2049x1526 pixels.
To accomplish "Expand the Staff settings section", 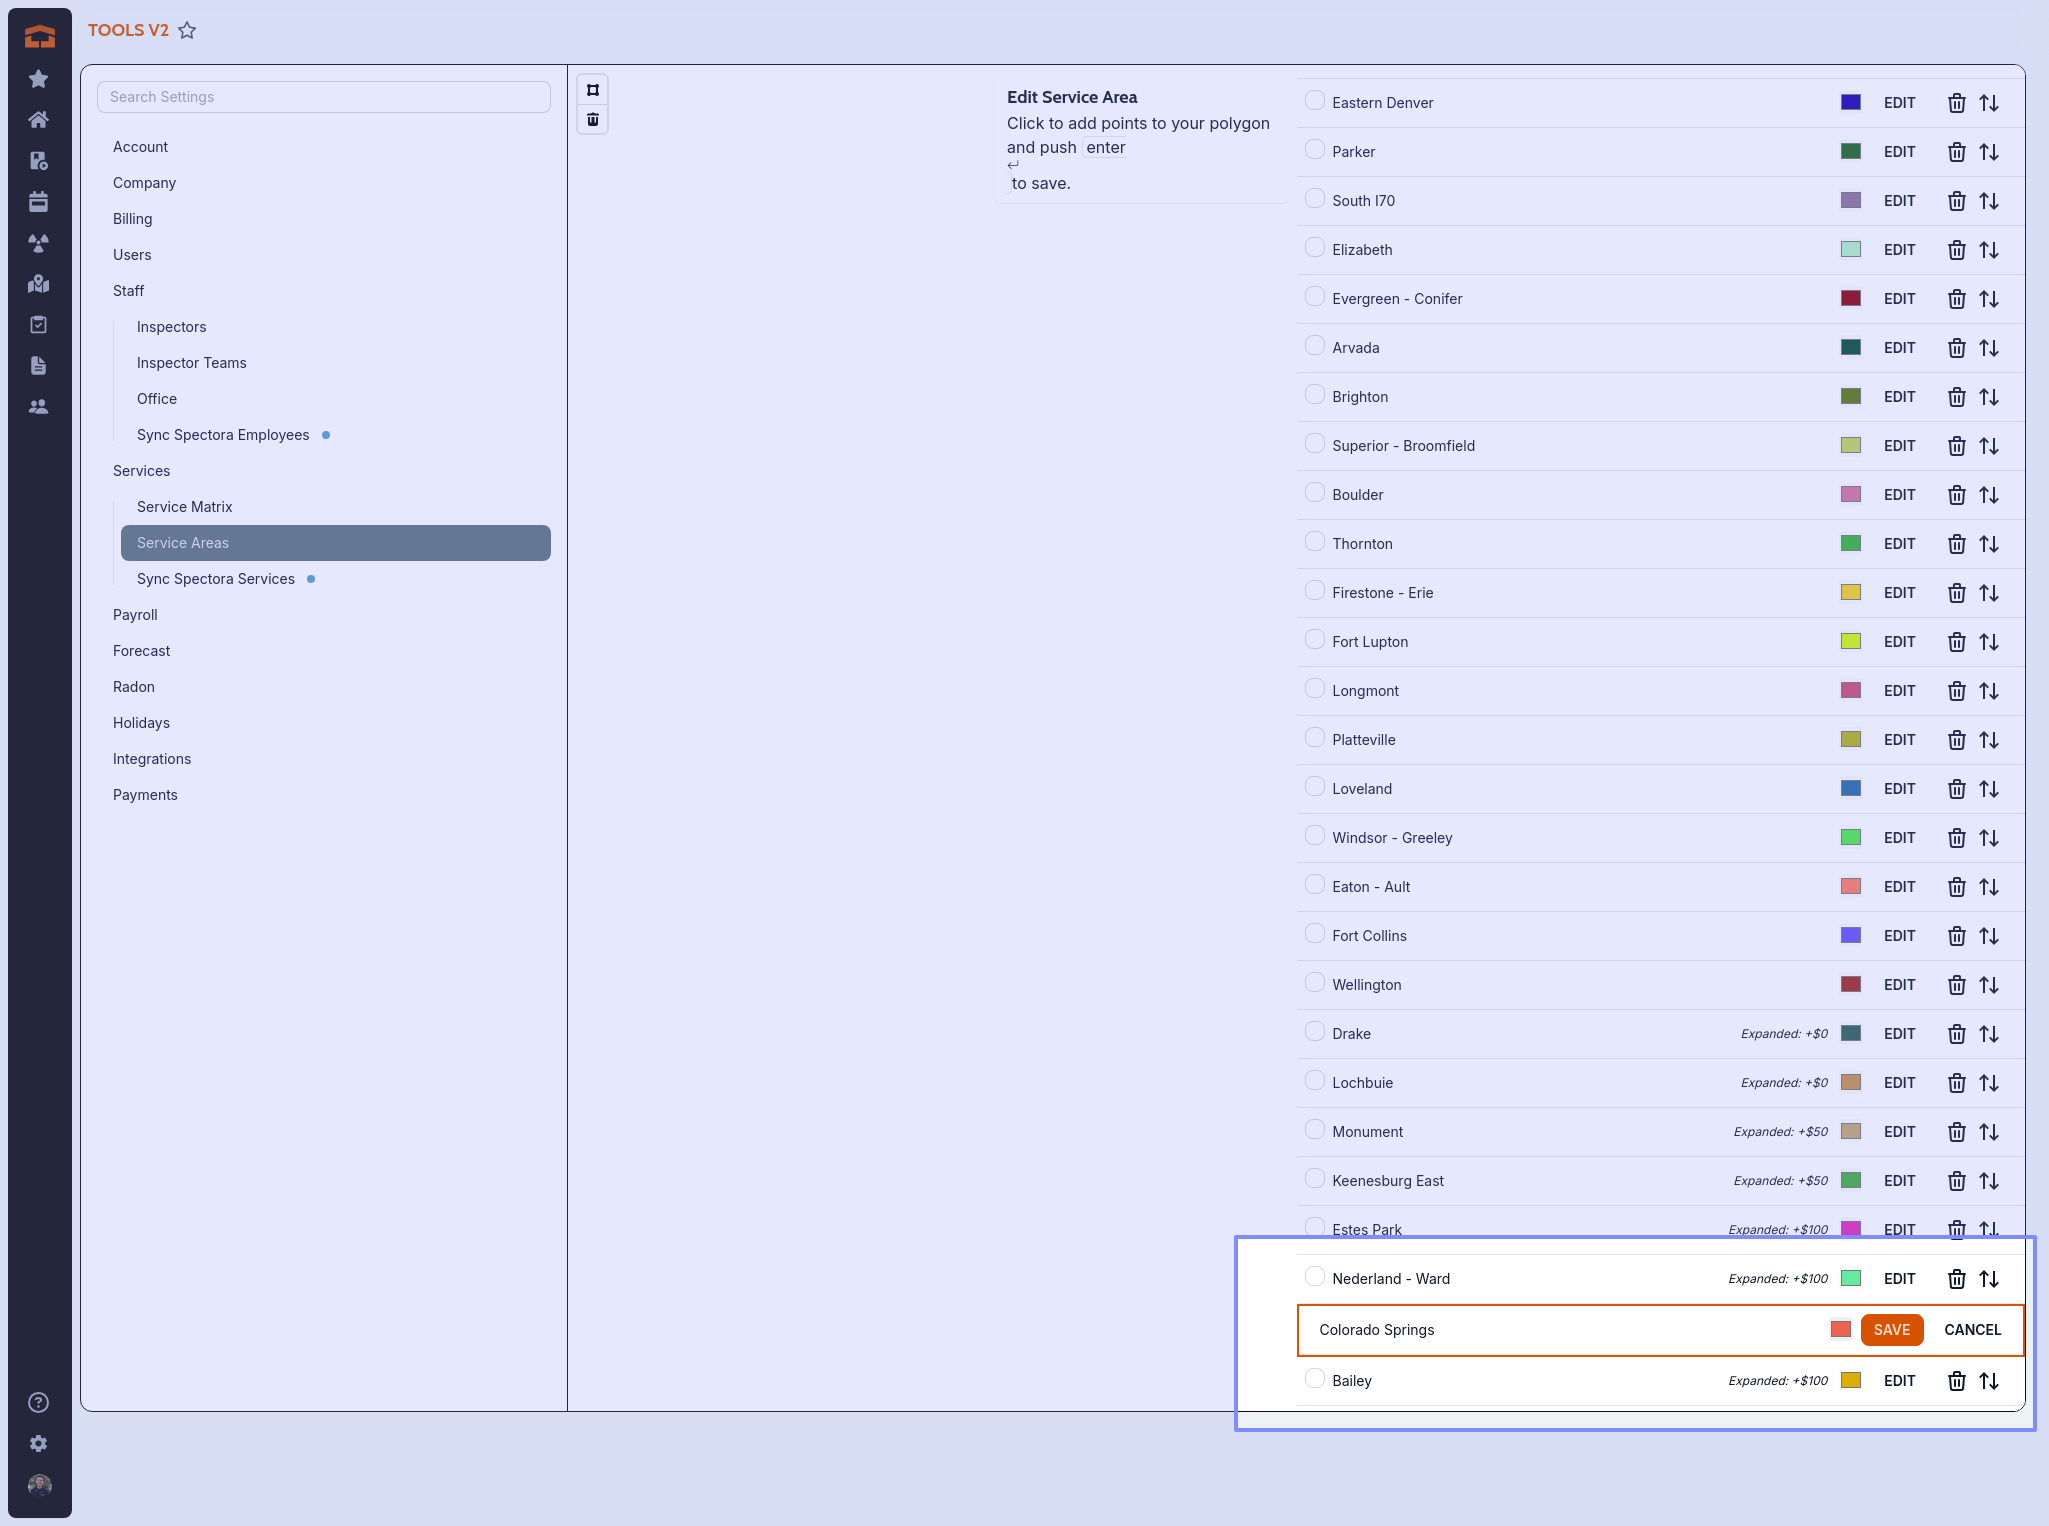I will pyautogui.click(x=128, y=291).
